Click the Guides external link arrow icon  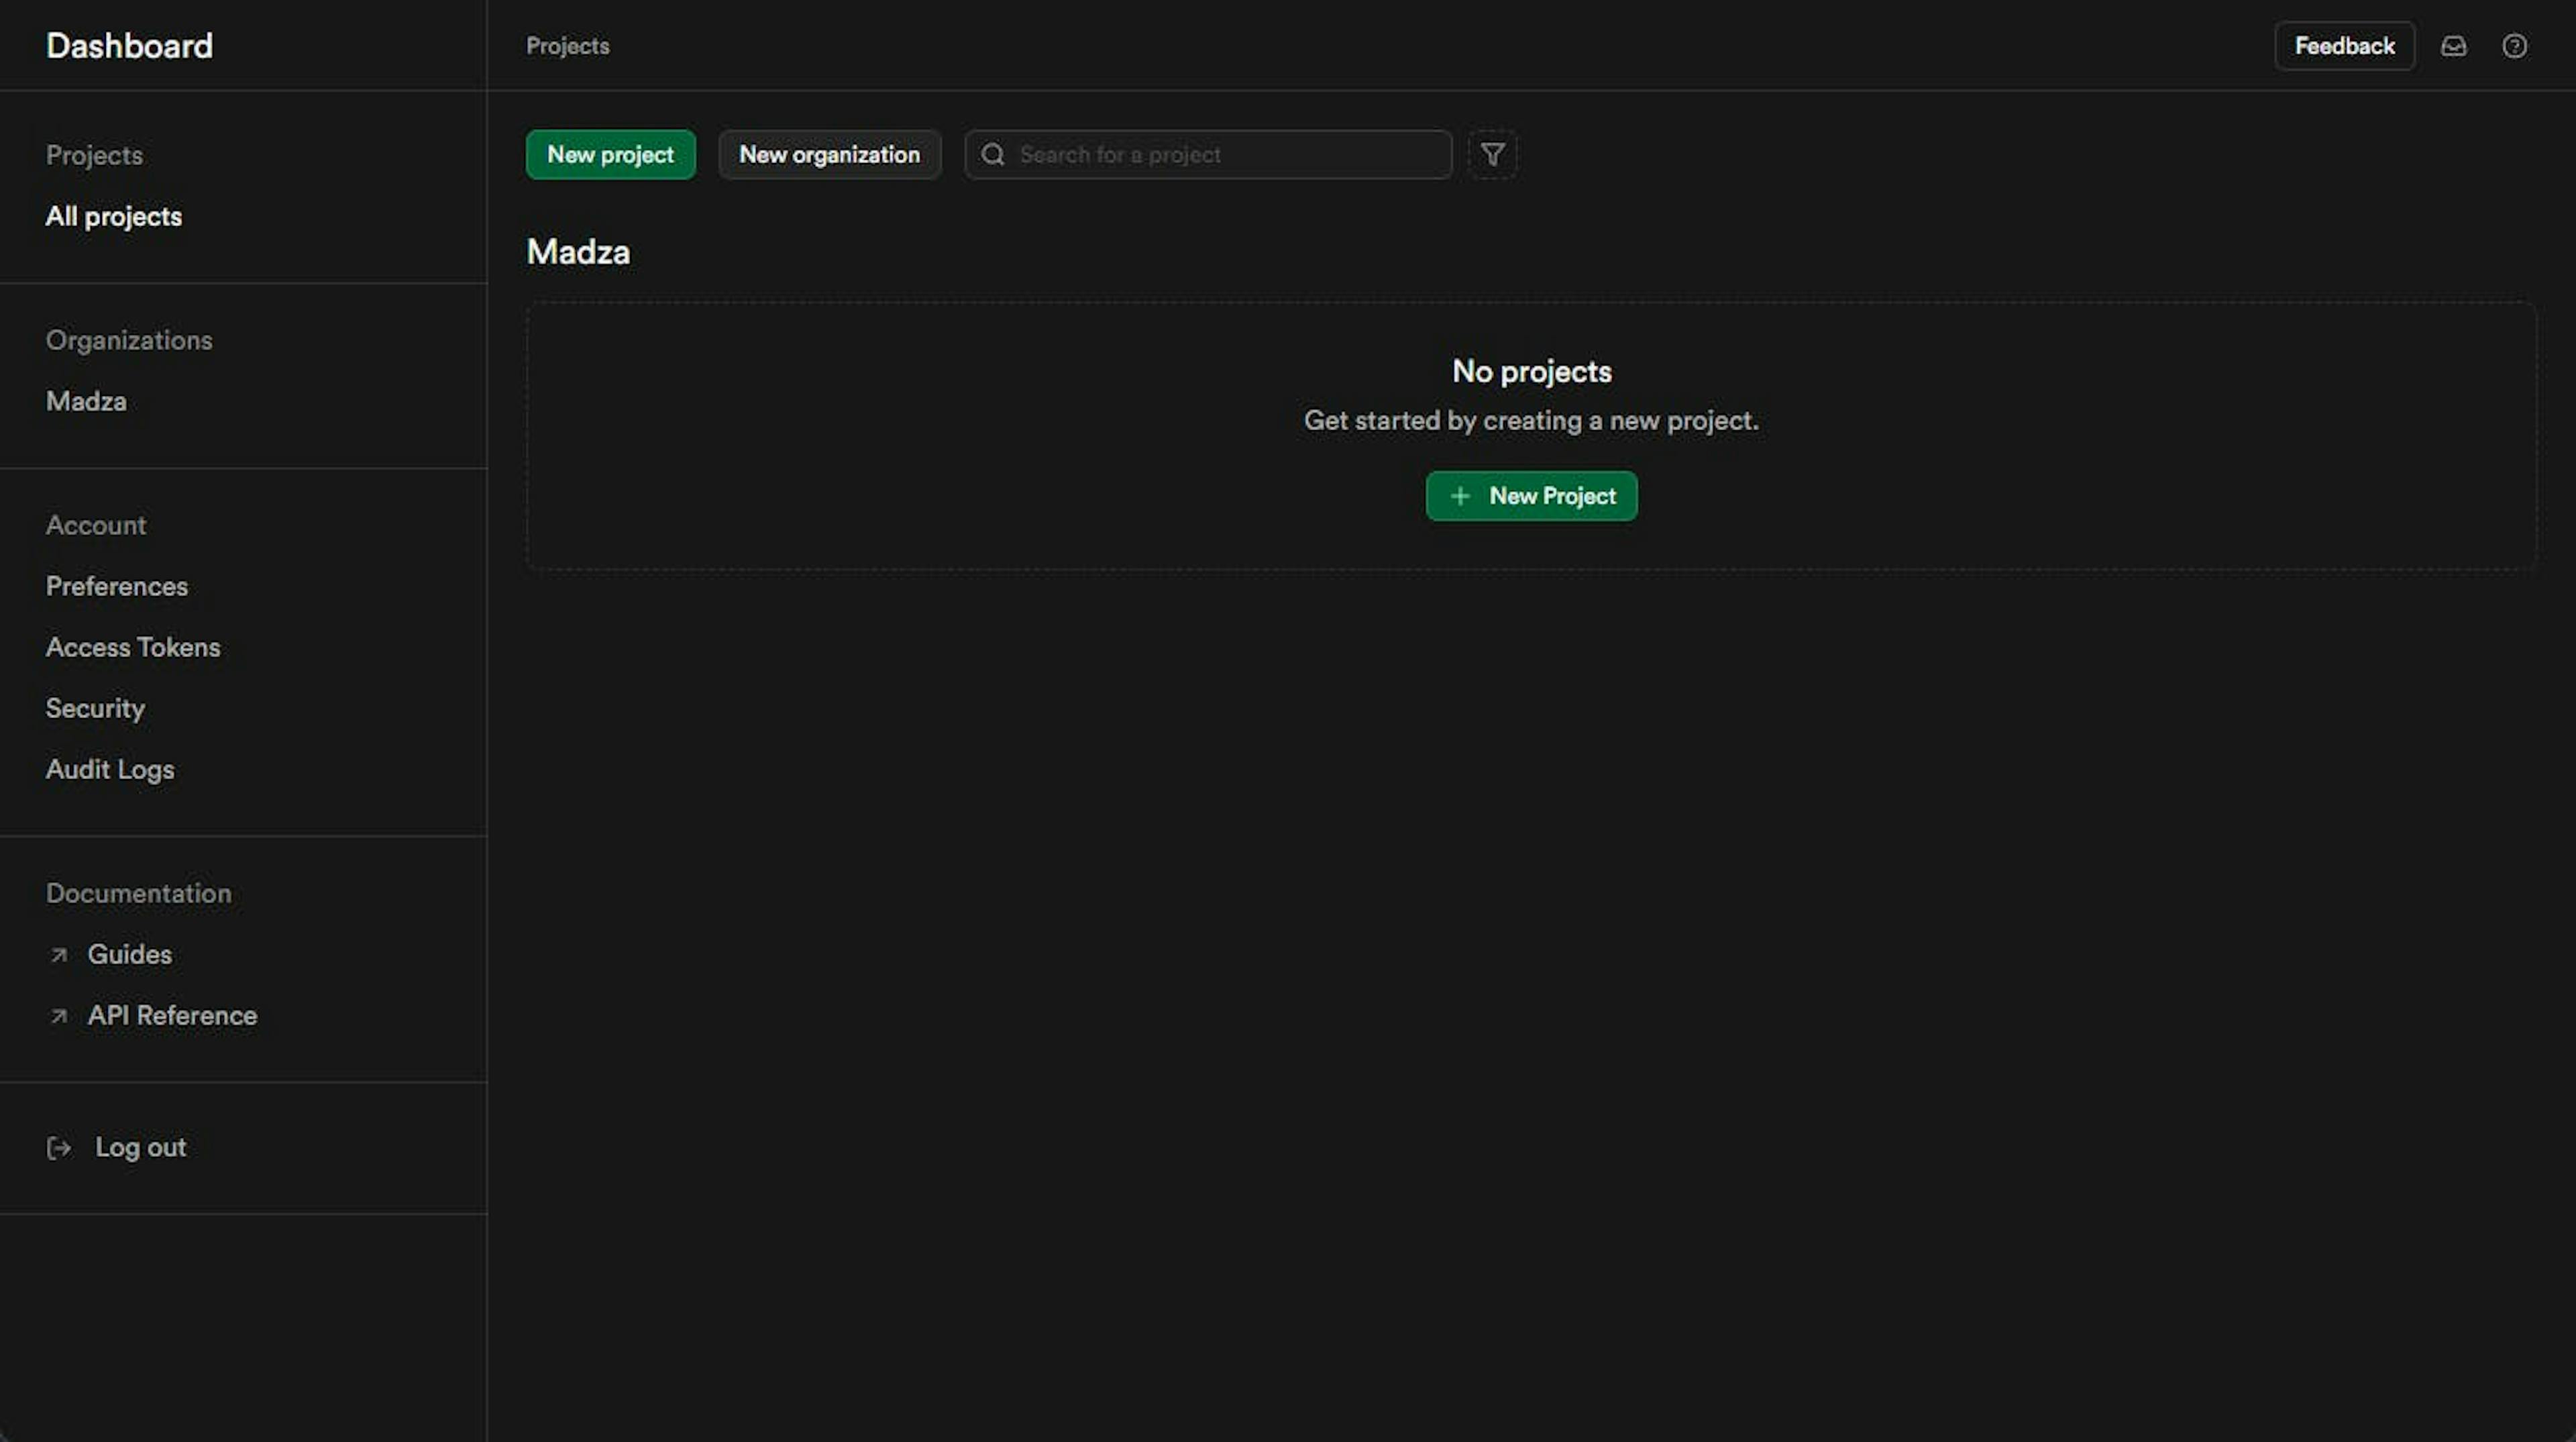click(x=59, y=955)
